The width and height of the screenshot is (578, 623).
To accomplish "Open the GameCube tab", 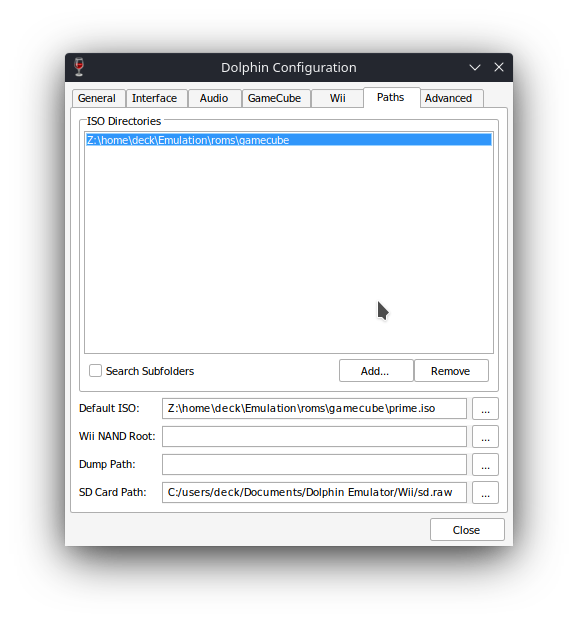I will point(275,98).
